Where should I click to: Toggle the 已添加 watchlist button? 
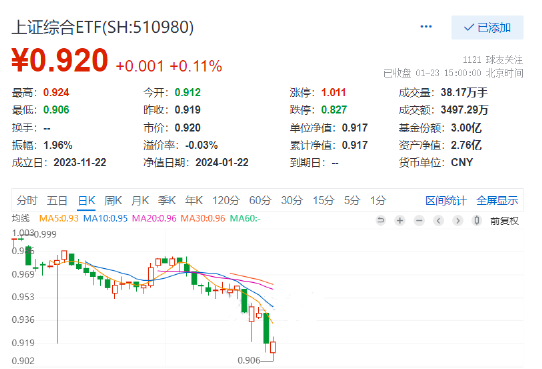coord(487,27)
